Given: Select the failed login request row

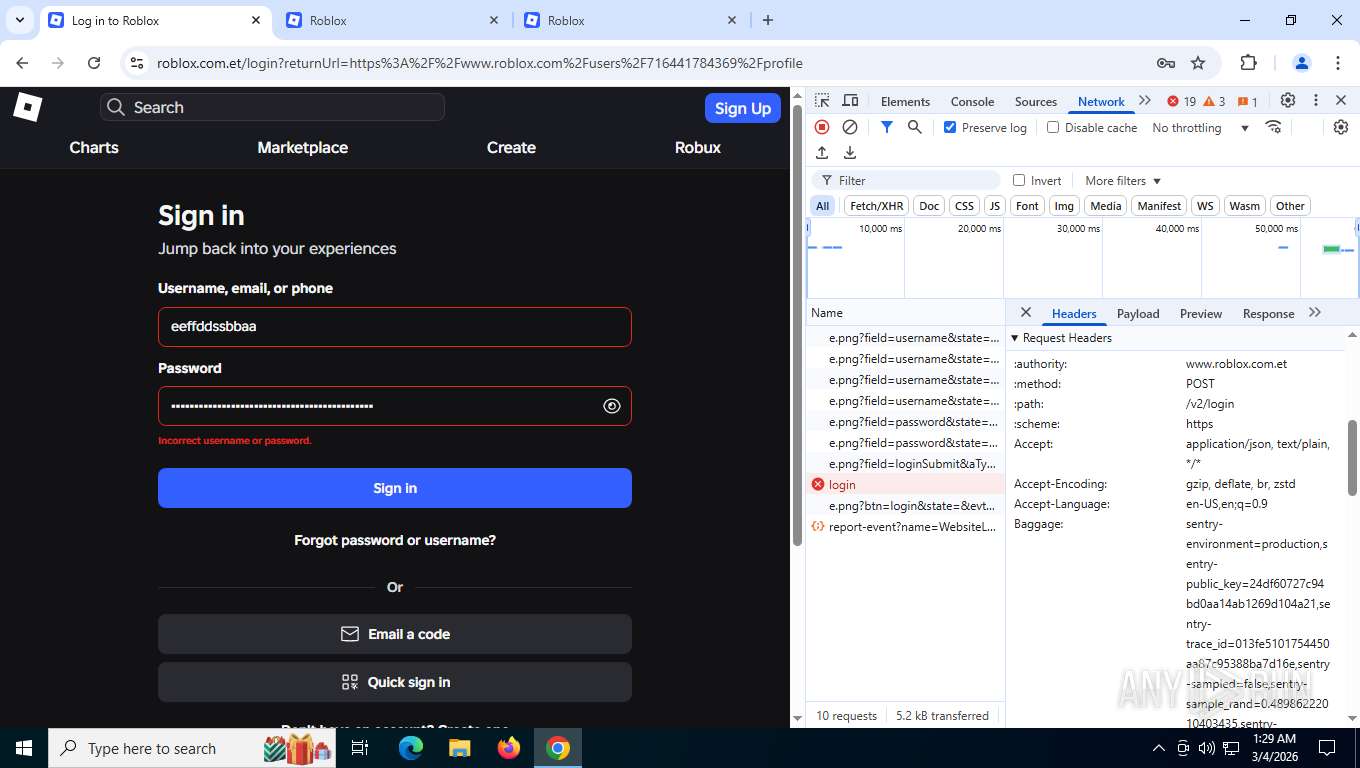Looking at the screenshot, I should [x=905, y=485].
